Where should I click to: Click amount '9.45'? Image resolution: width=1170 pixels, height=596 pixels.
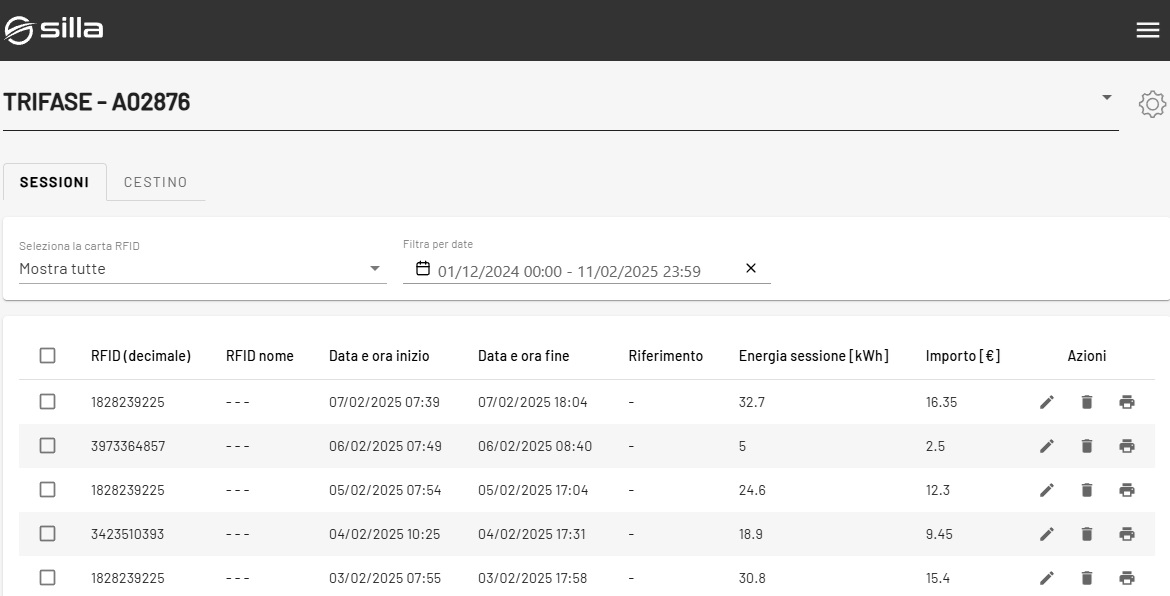pyautogui.click(x=939, y=534)
